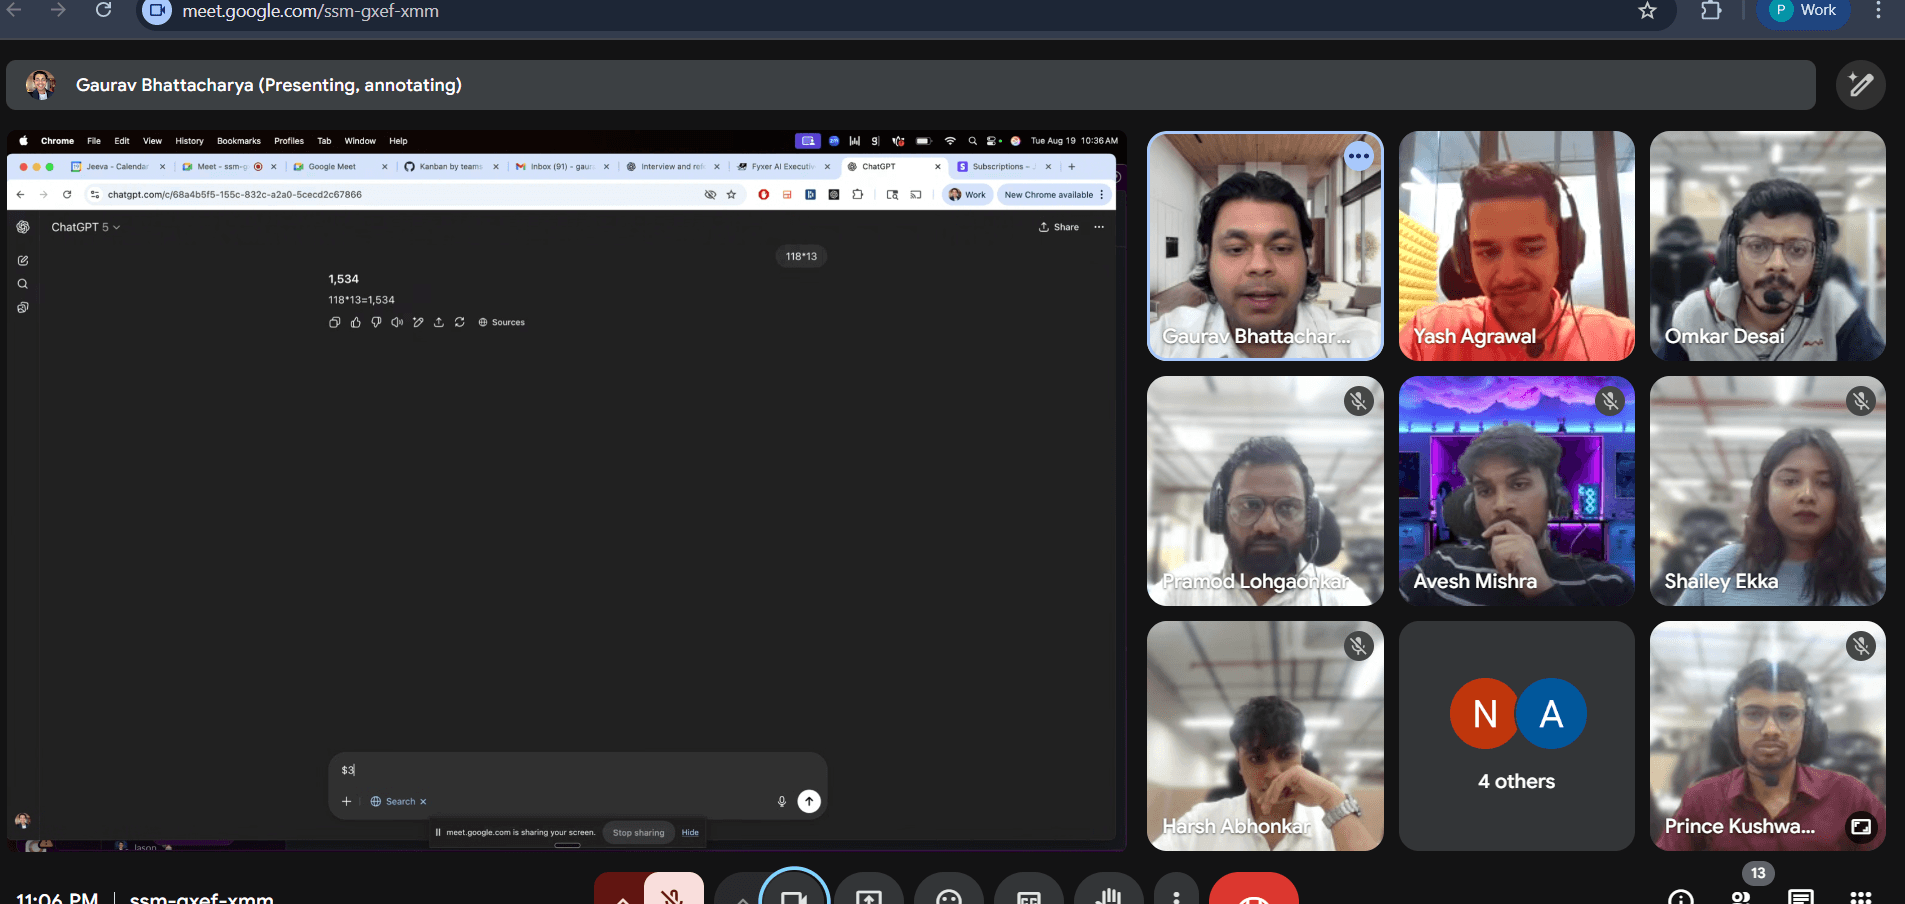Open Work profile menu in outer Chrome
Viewport: 1905px width, 904px height.
point(1803,10)
